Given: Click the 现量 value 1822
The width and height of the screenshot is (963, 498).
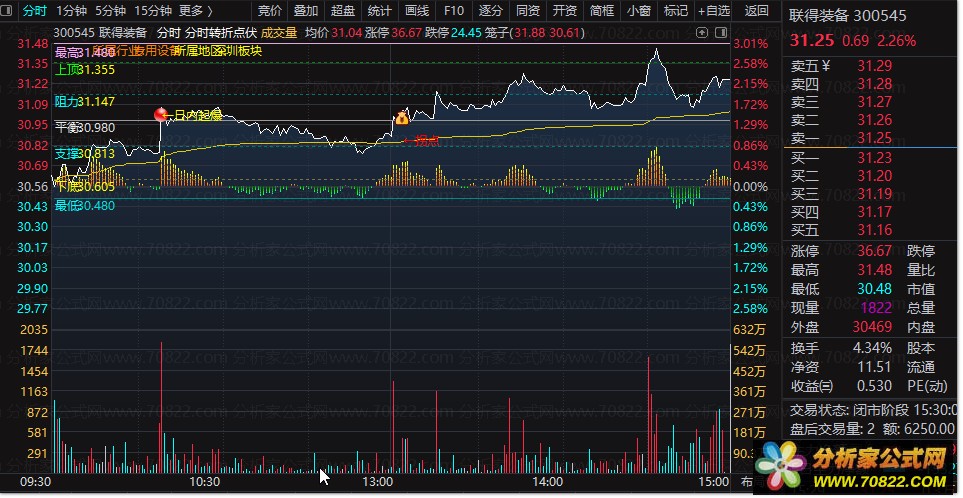Looking at the screenshot, I should pos(876,308).
